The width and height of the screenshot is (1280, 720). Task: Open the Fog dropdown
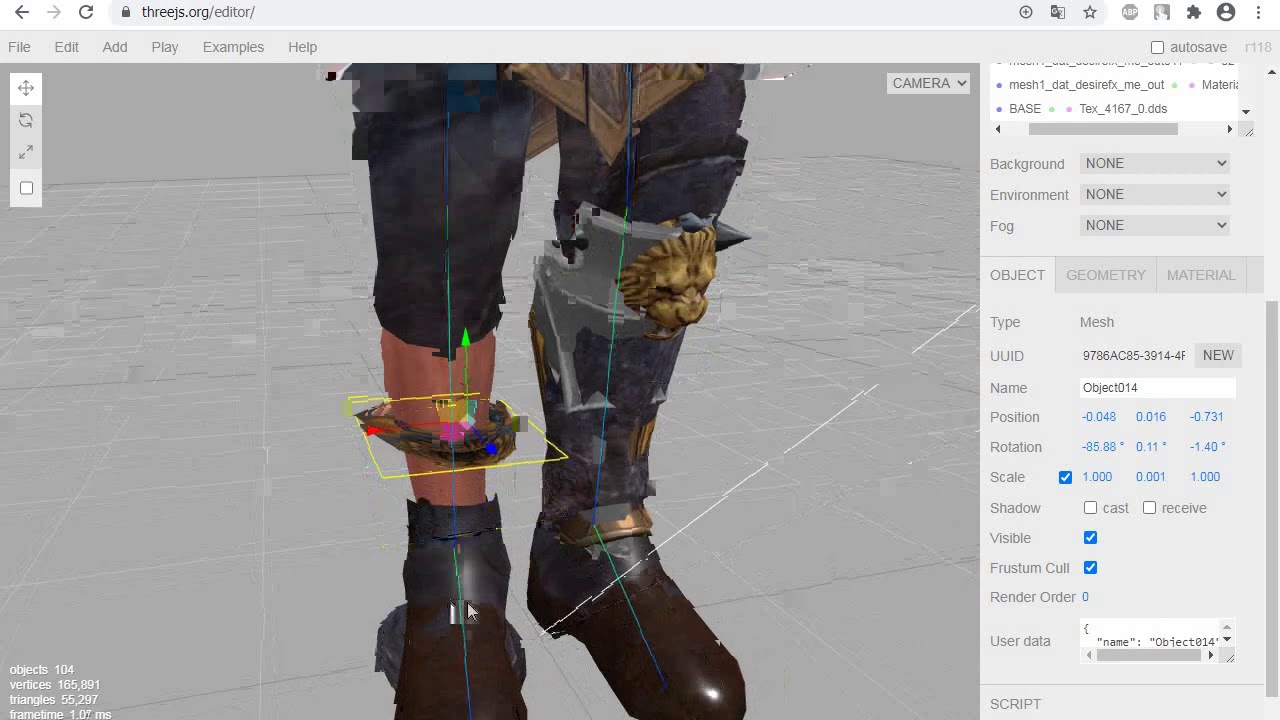coord(1155,225)
